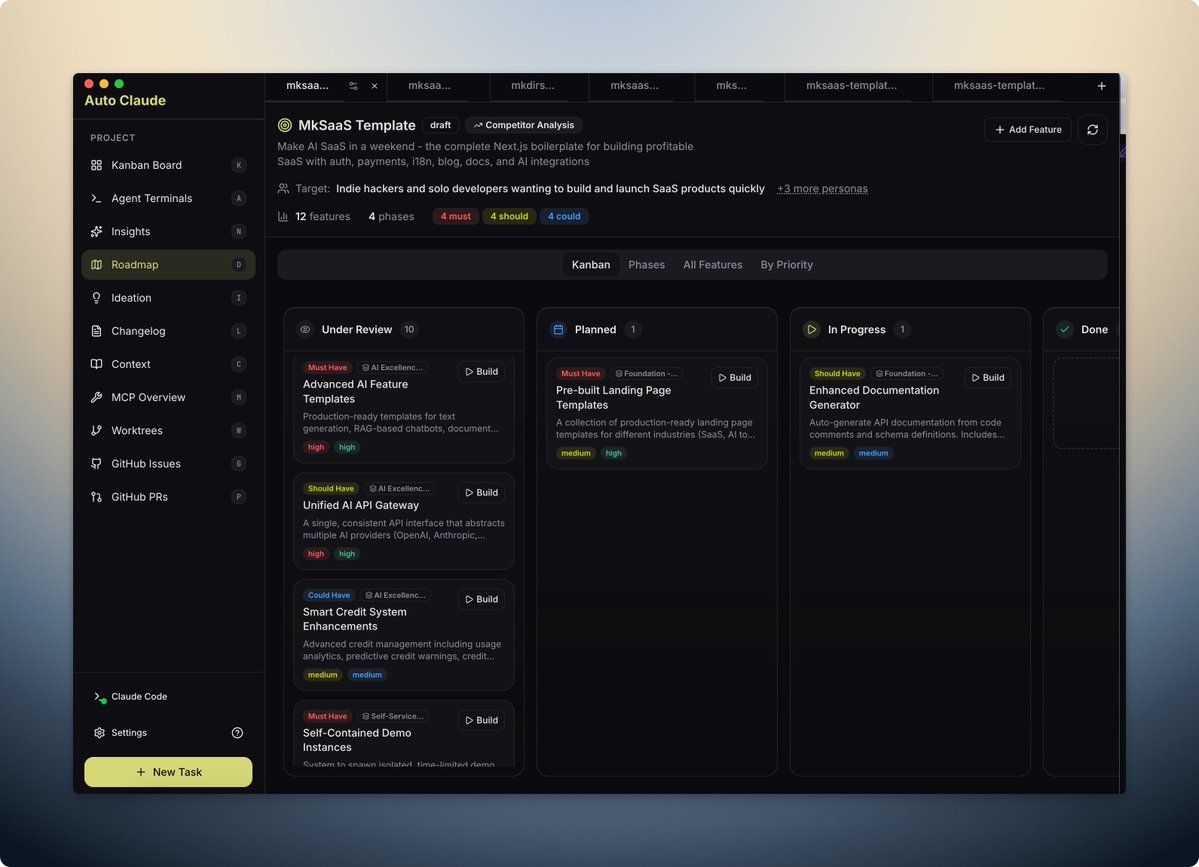
Task: Open the Ideation section
Action: (167, 298)
